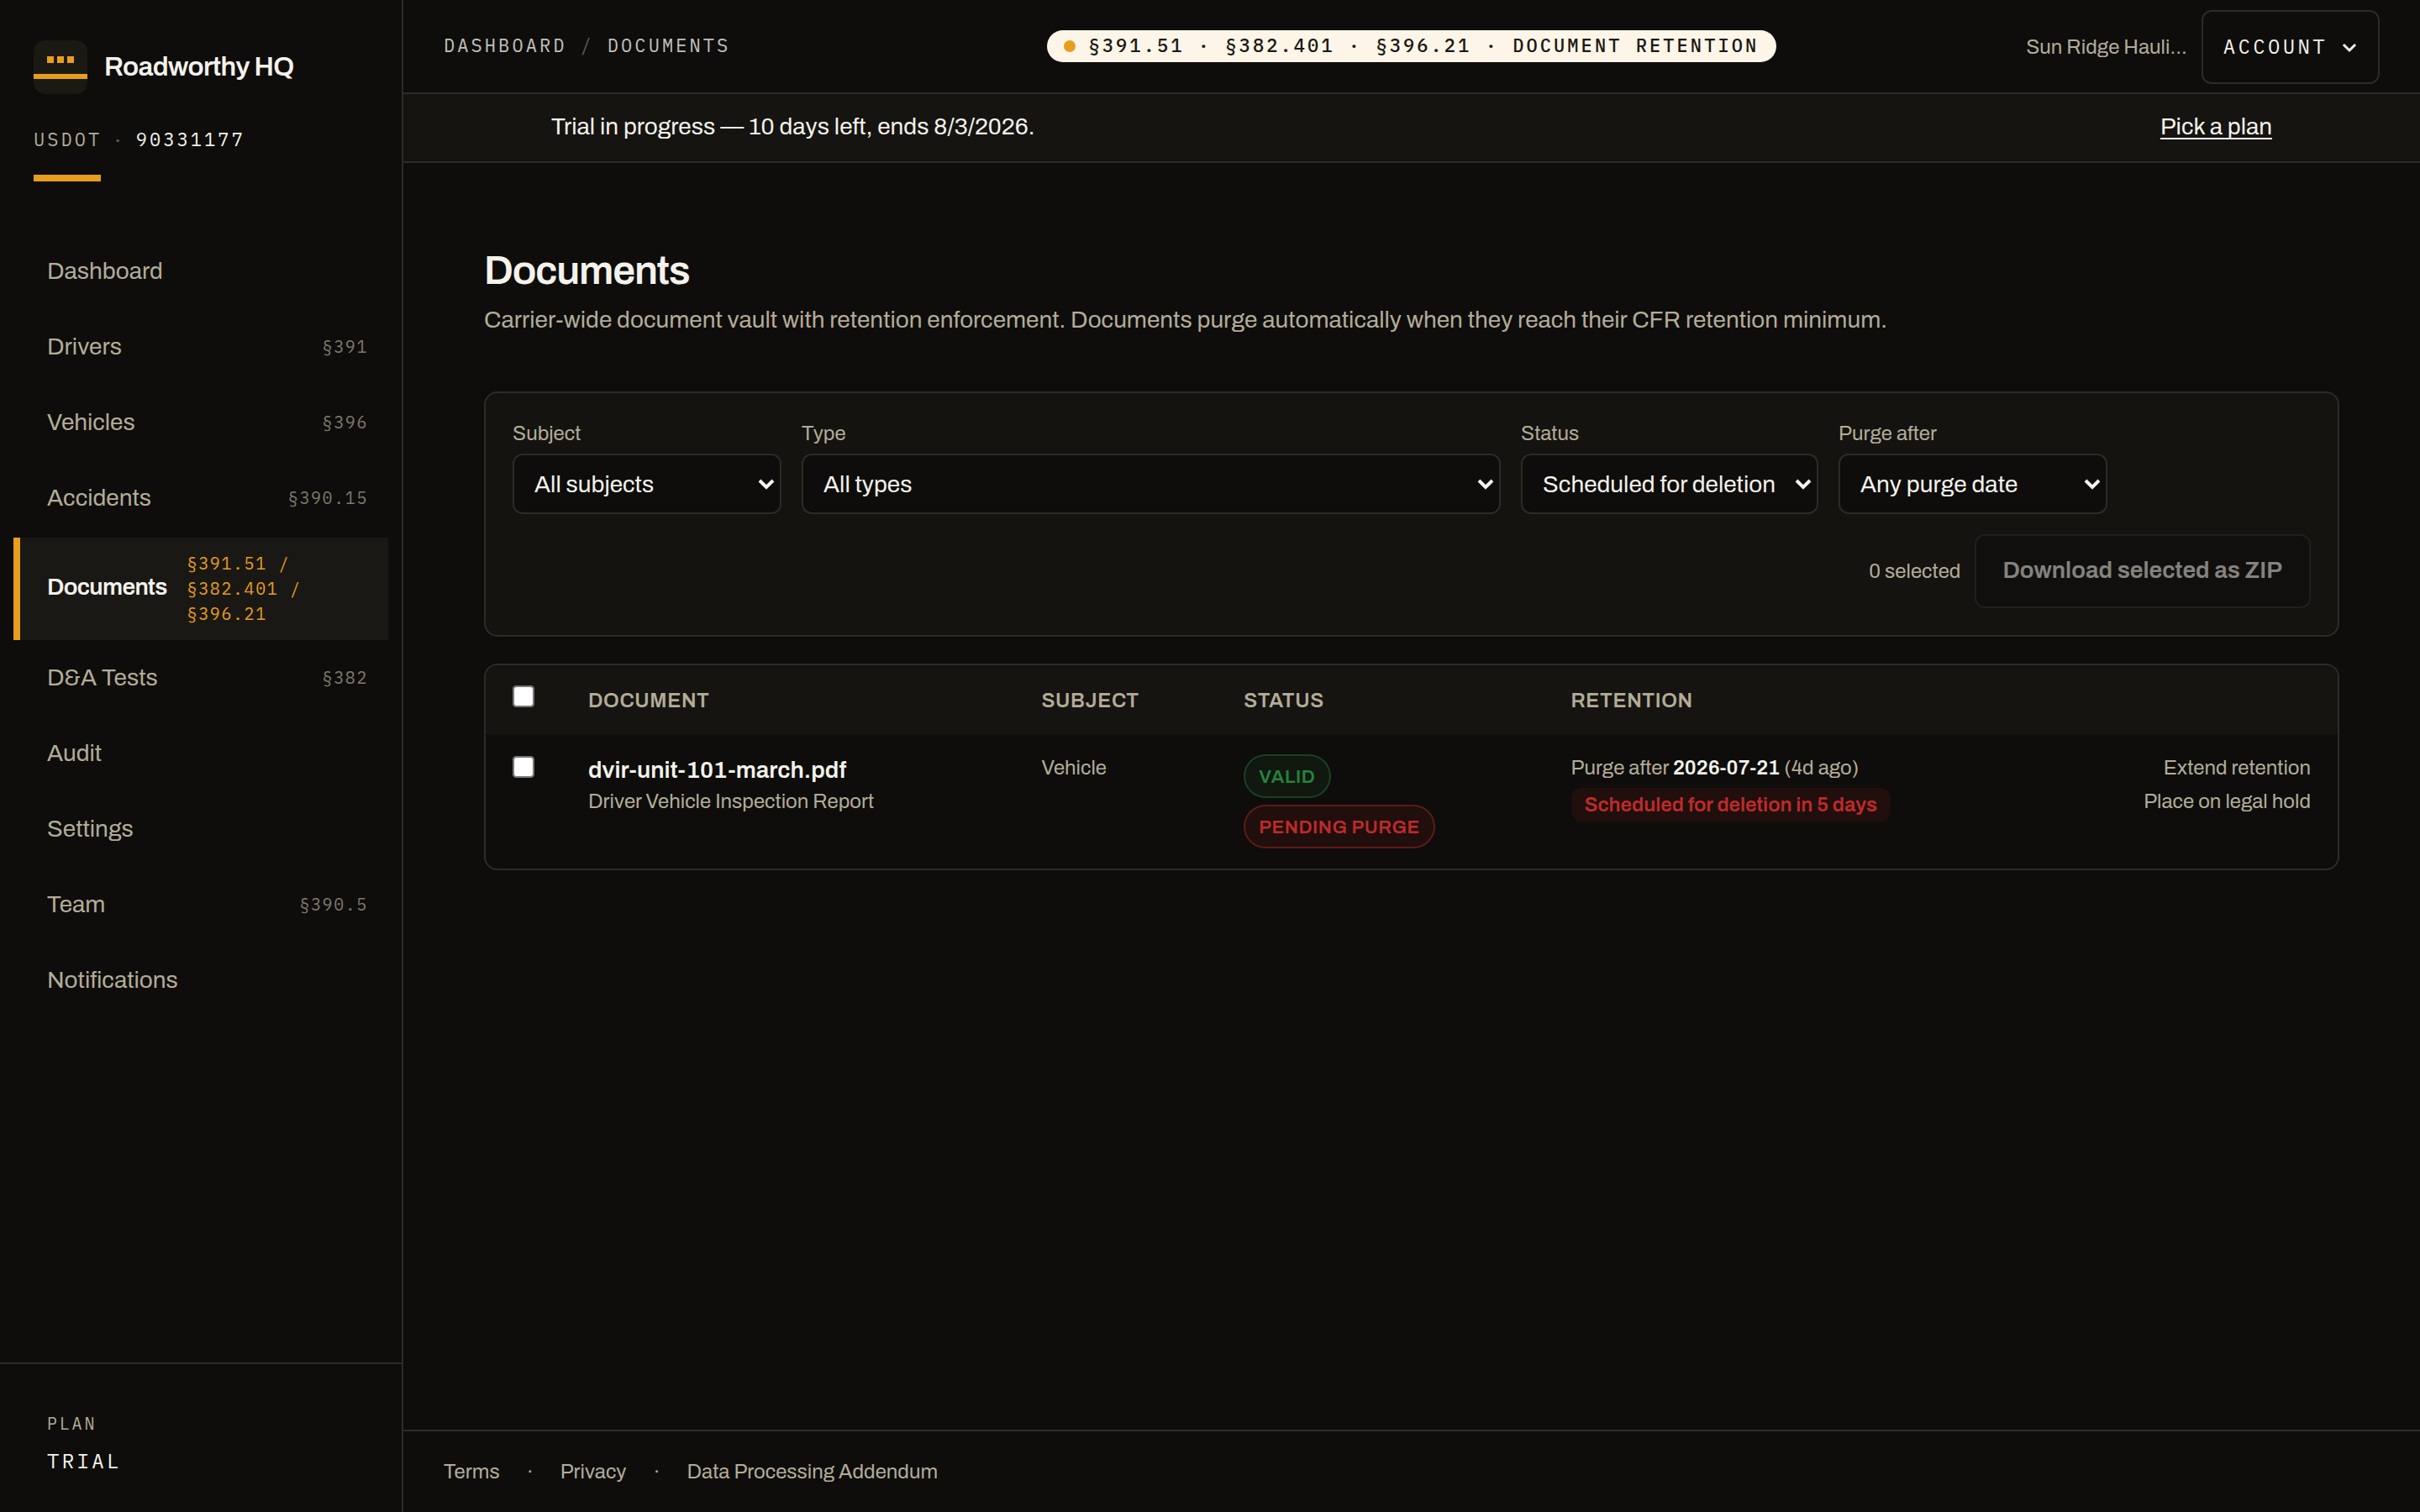2420x1512 pixels.
Task: Click the RETENTION column header
Action: (x=1631, y=700)
